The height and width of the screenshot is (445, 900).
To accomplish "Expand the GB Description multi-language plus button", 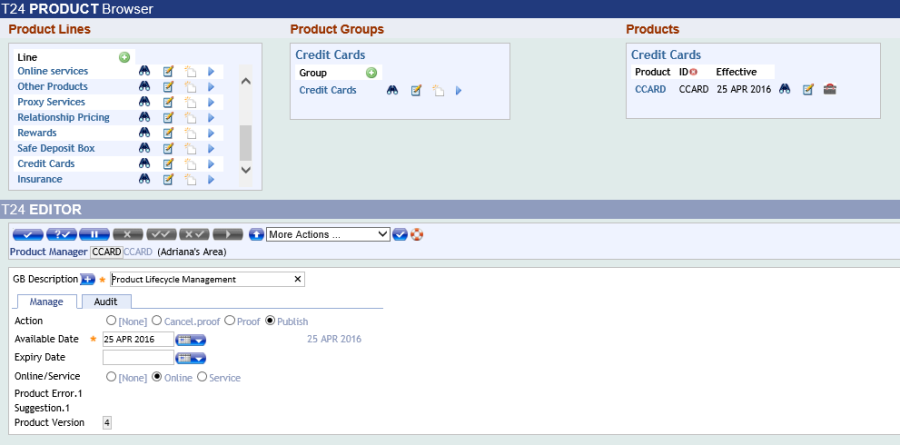I will pyautogui.click(x=87, y=280).
